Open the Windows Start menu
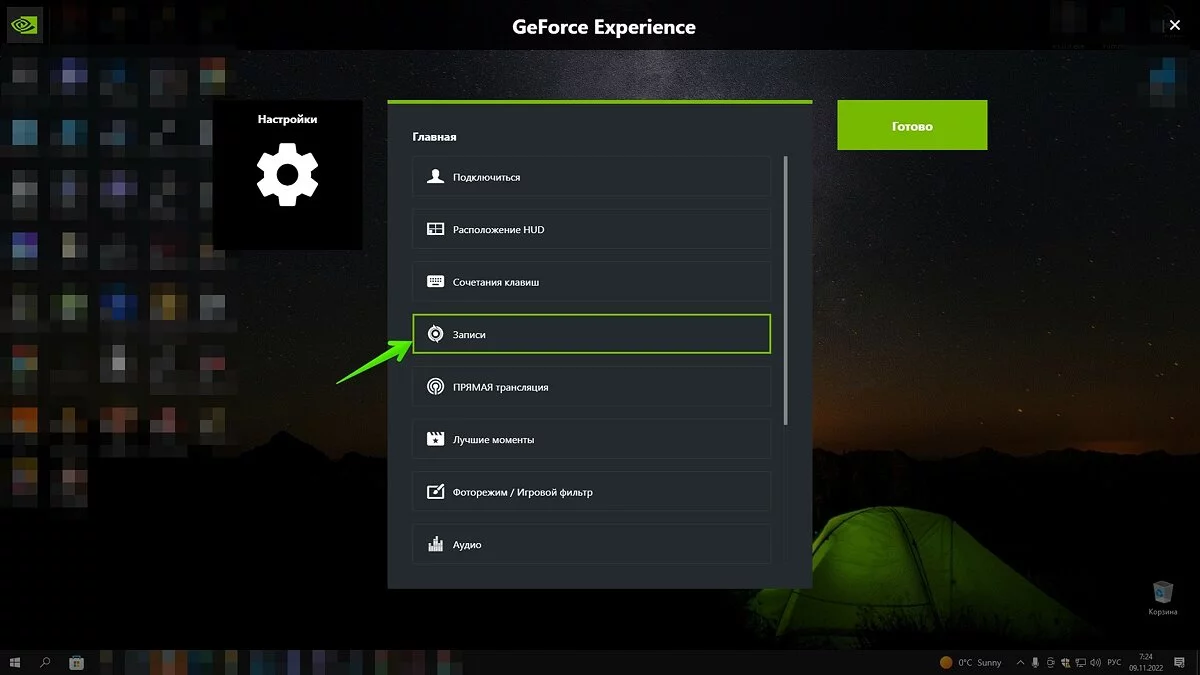This screenshot has width=1200, height=675. click(x=16, y=662)
